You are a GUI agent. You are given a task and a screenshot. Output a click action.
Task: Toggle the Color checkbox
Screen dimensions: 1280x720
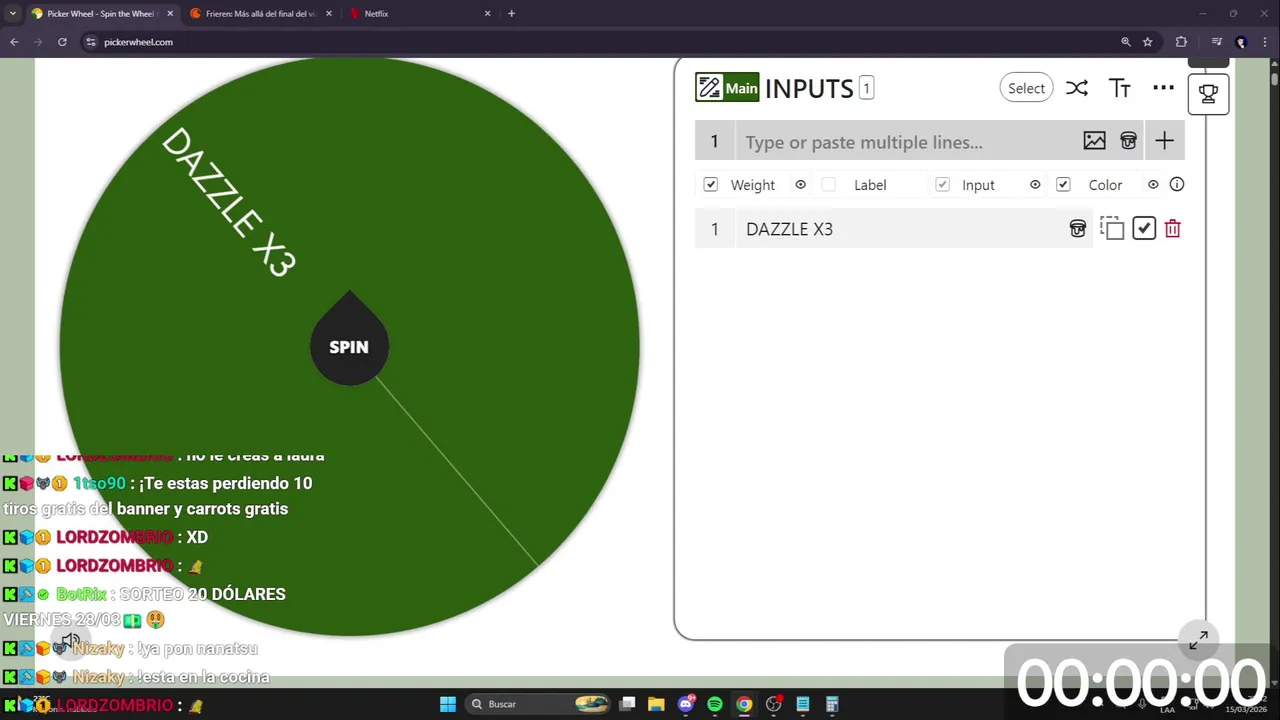click(x=1063, y=184)
